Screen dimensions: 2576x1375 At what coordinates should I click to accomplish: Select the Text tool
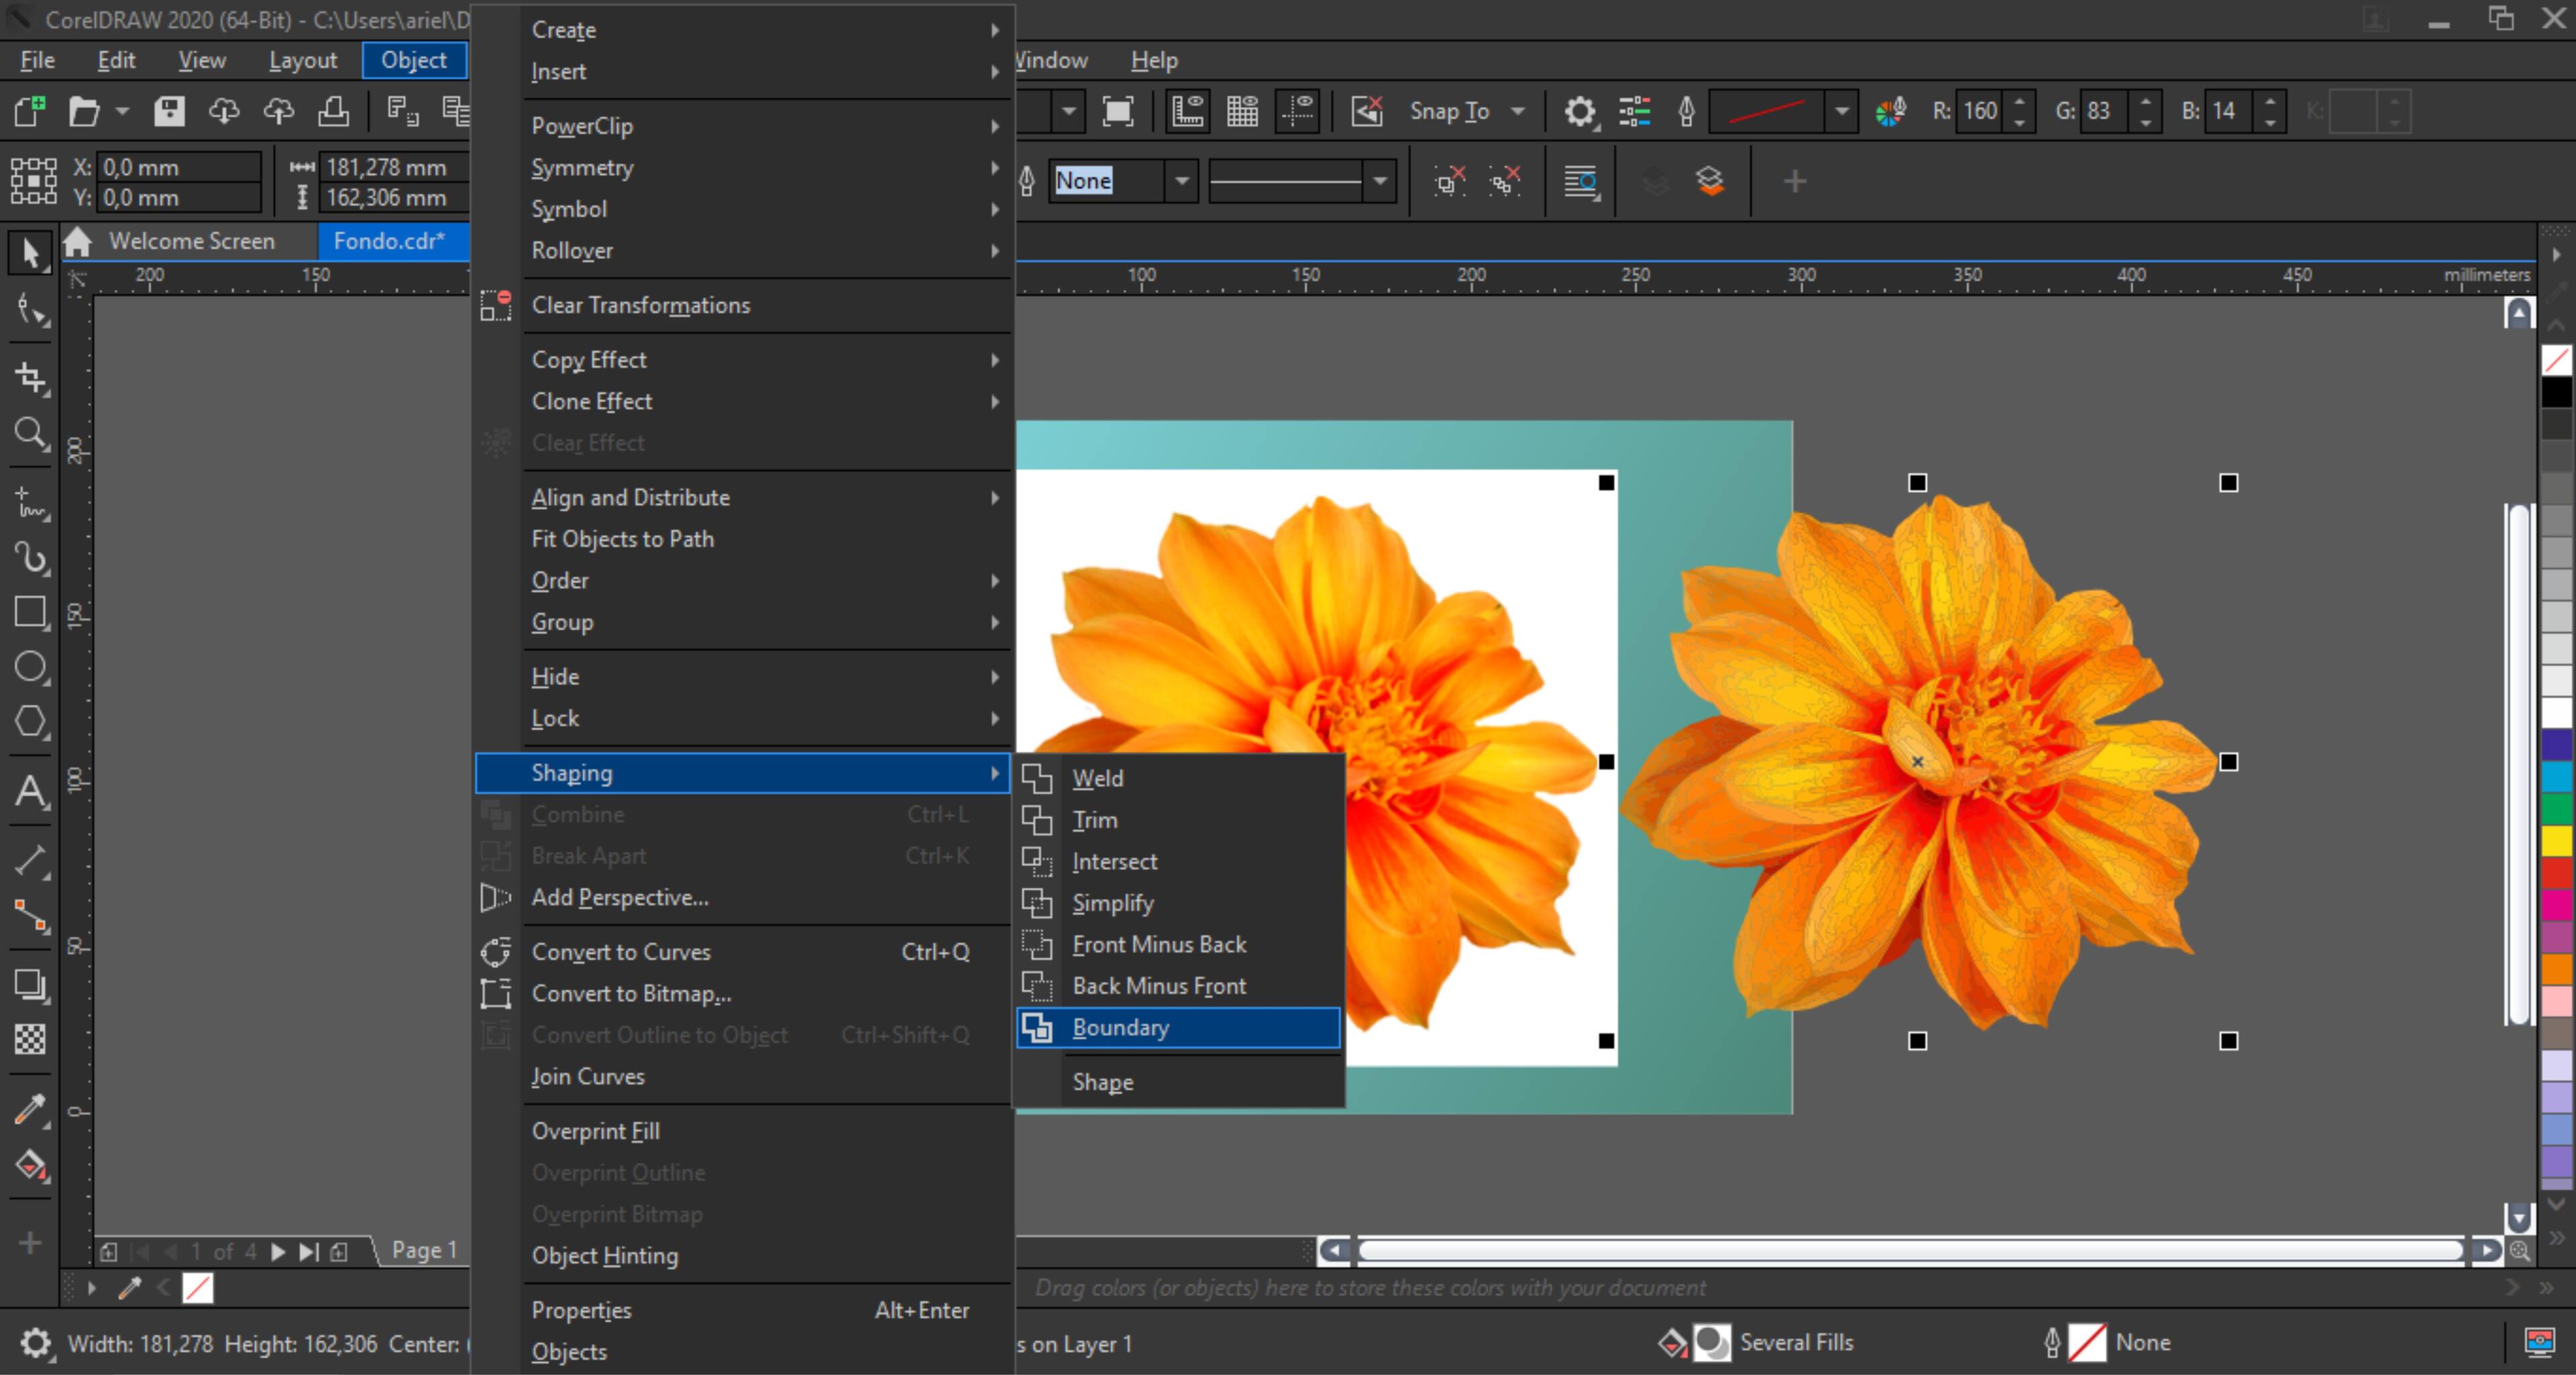(30, 792)
